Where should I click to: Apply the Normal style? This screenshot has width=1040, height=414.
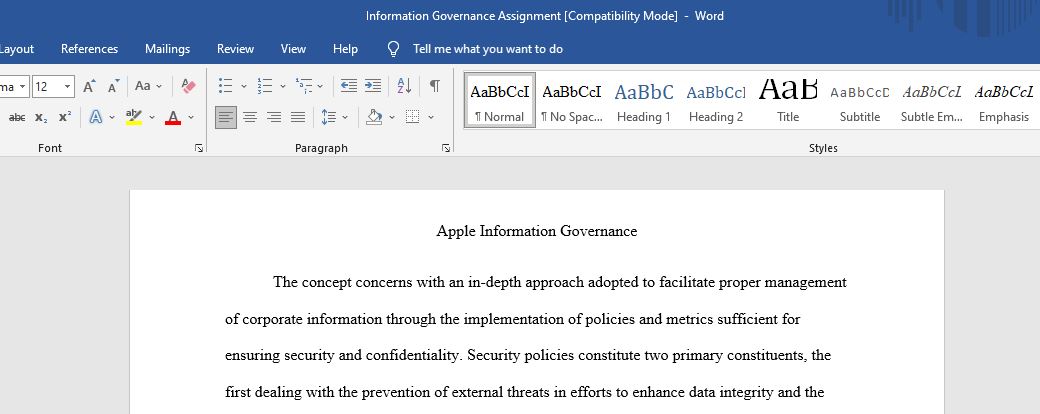[x=499, y=100]
